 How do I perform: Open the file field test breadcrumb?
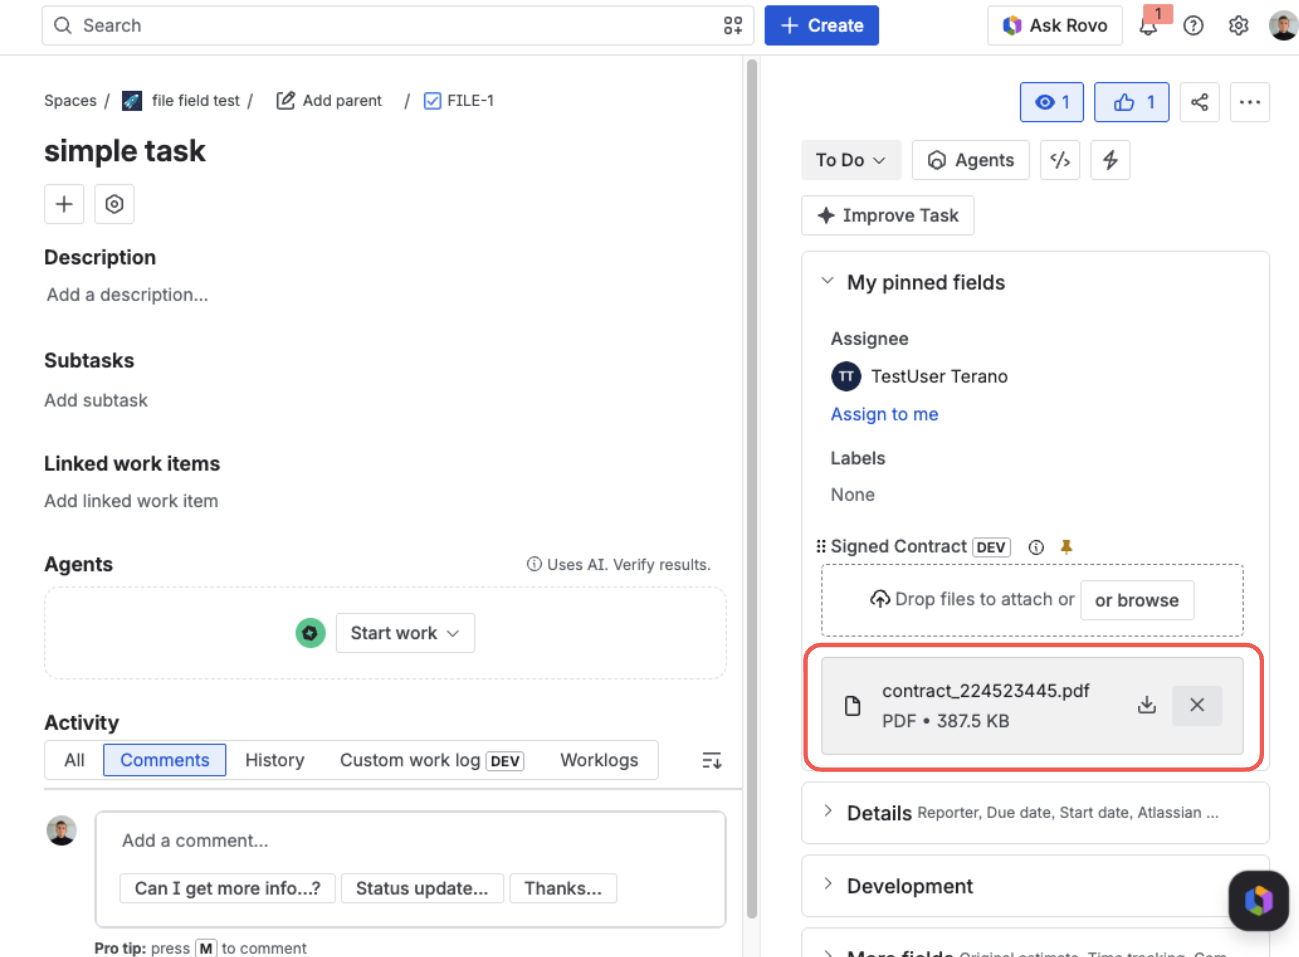pyautogui.click(x=196, y=100)
